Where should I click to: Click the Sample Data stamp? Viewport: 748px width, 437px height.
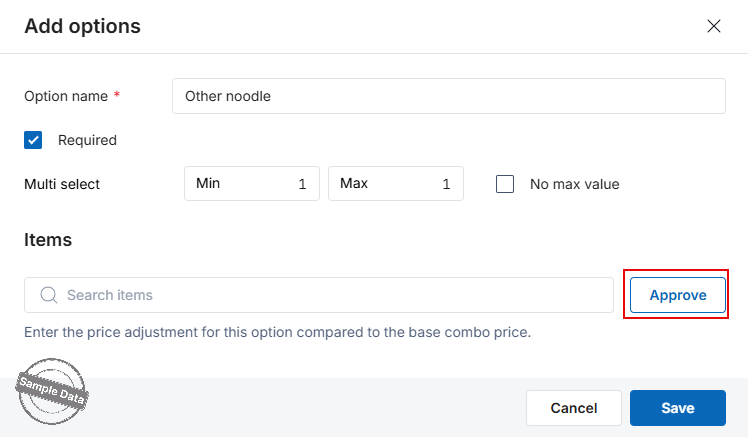click(x=52, y=391)
